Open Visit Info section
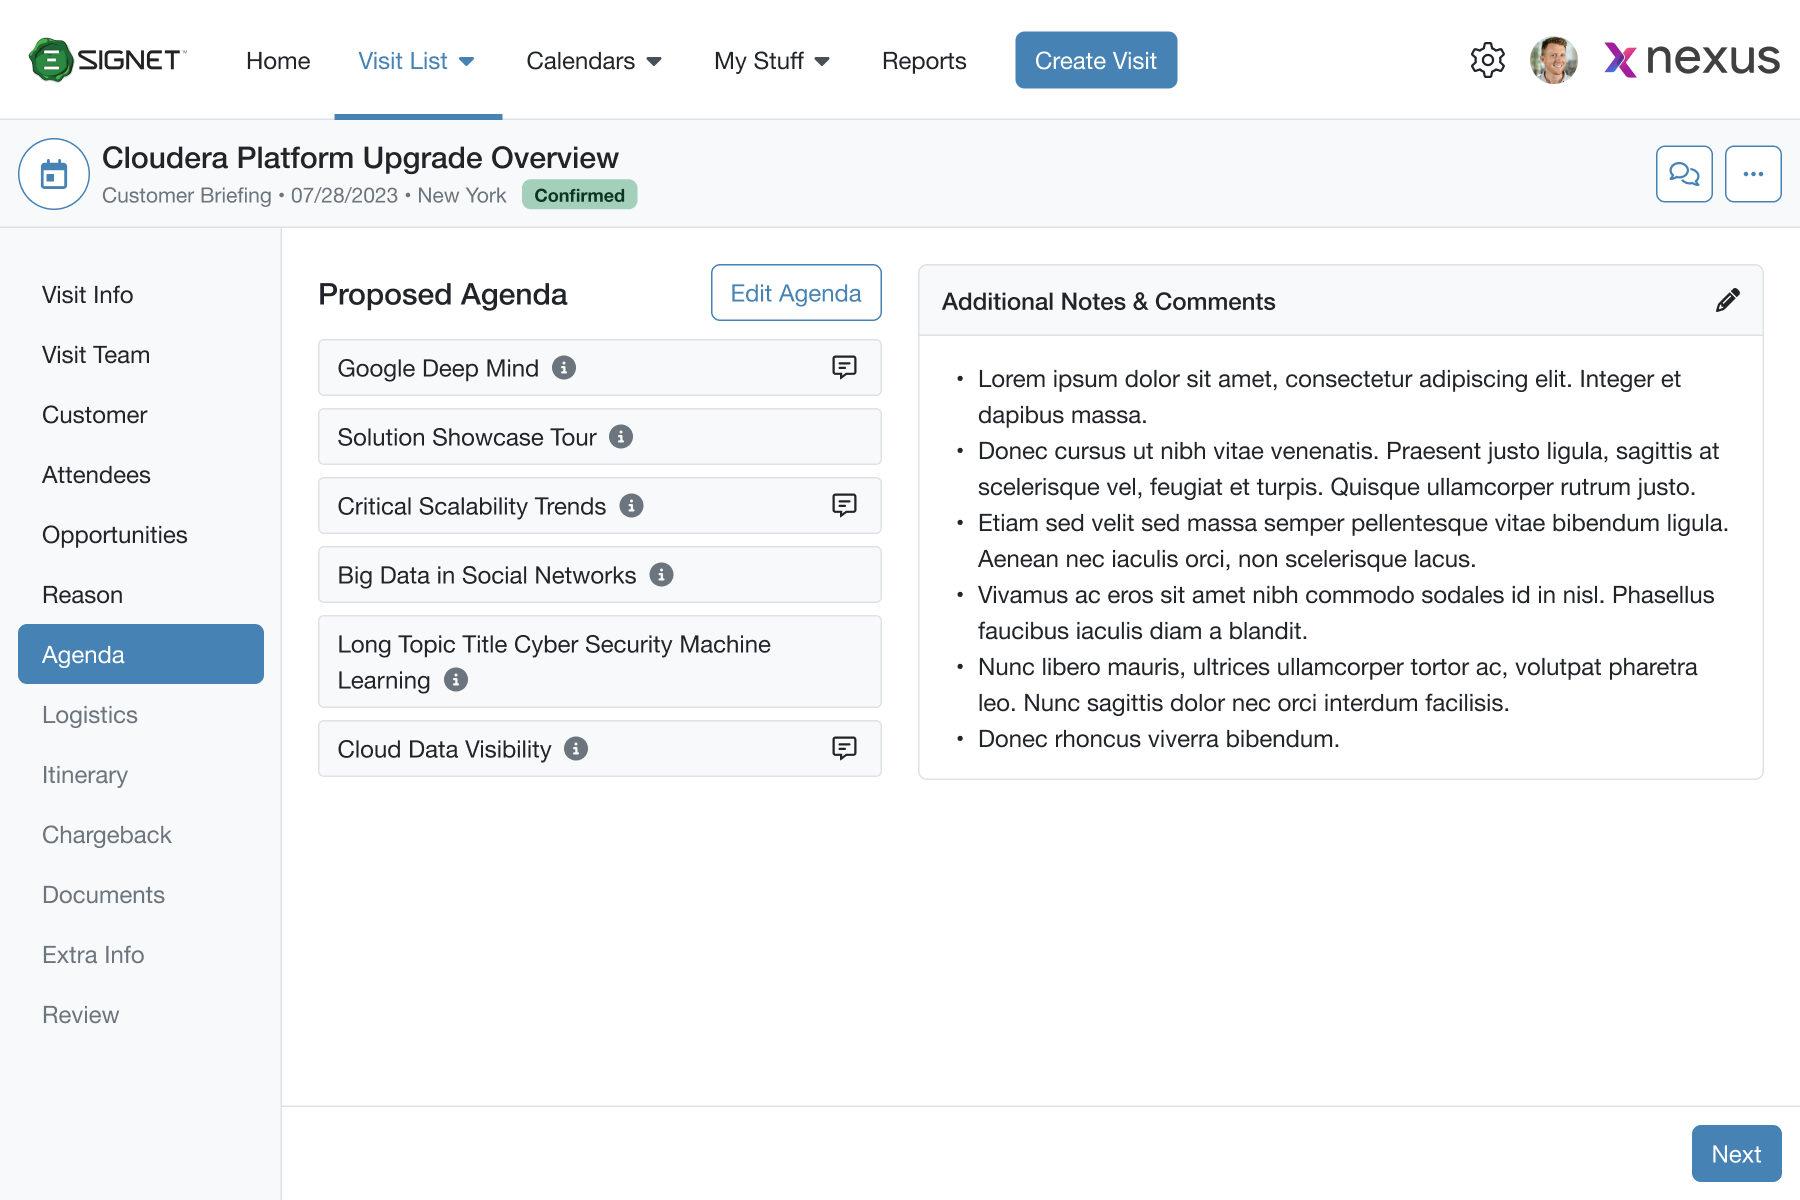This screenshot has height=1200, width=1800. pyautogui.click(x=141, y=295)
